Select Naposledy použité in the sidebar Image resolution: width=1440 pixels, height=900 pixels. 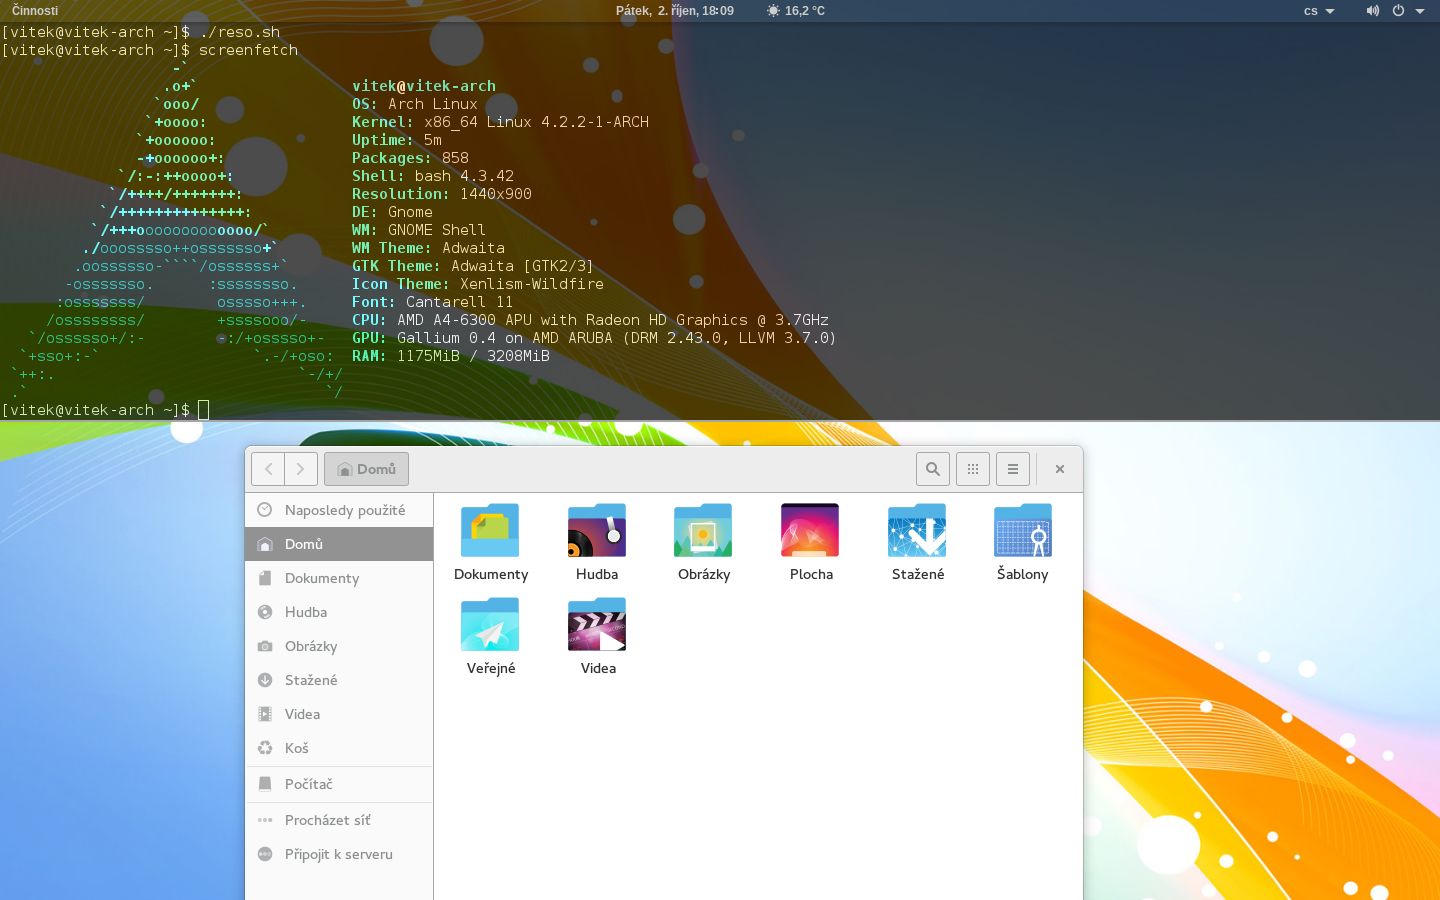click(339, 510)
